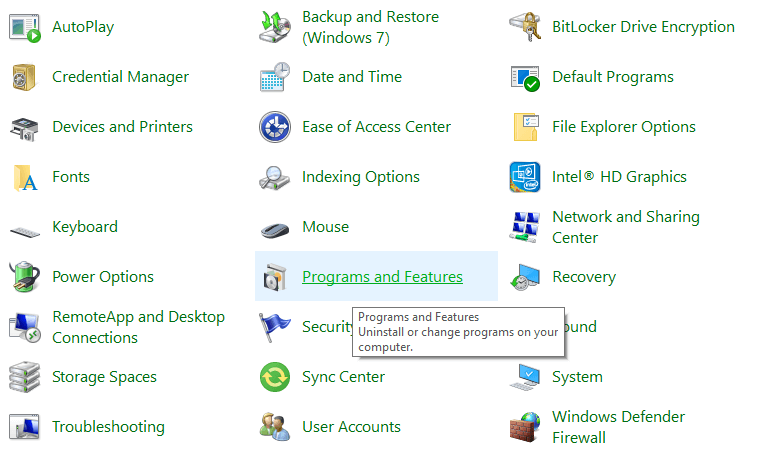Click the AutoPlay icon

click(25, 27)
